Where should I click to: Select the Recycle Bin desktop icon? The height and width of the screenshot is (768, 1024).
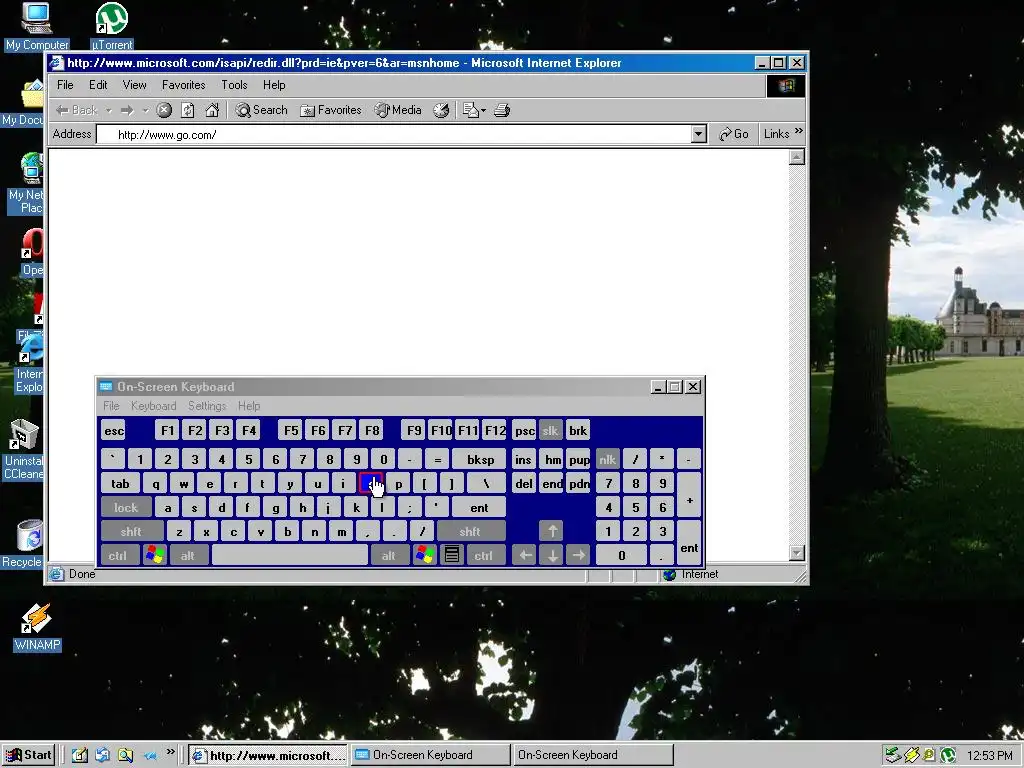[x=22, y=543]
